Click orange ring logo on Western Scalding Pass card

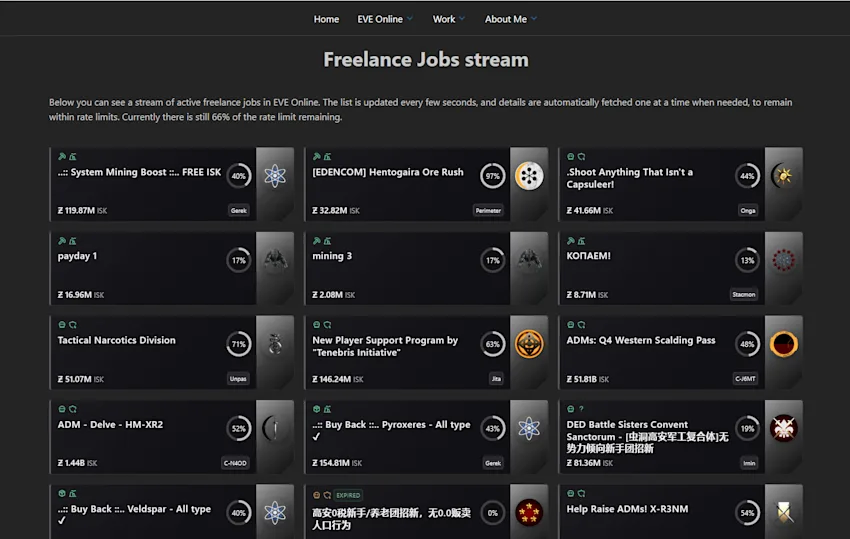tap(783, 344)
